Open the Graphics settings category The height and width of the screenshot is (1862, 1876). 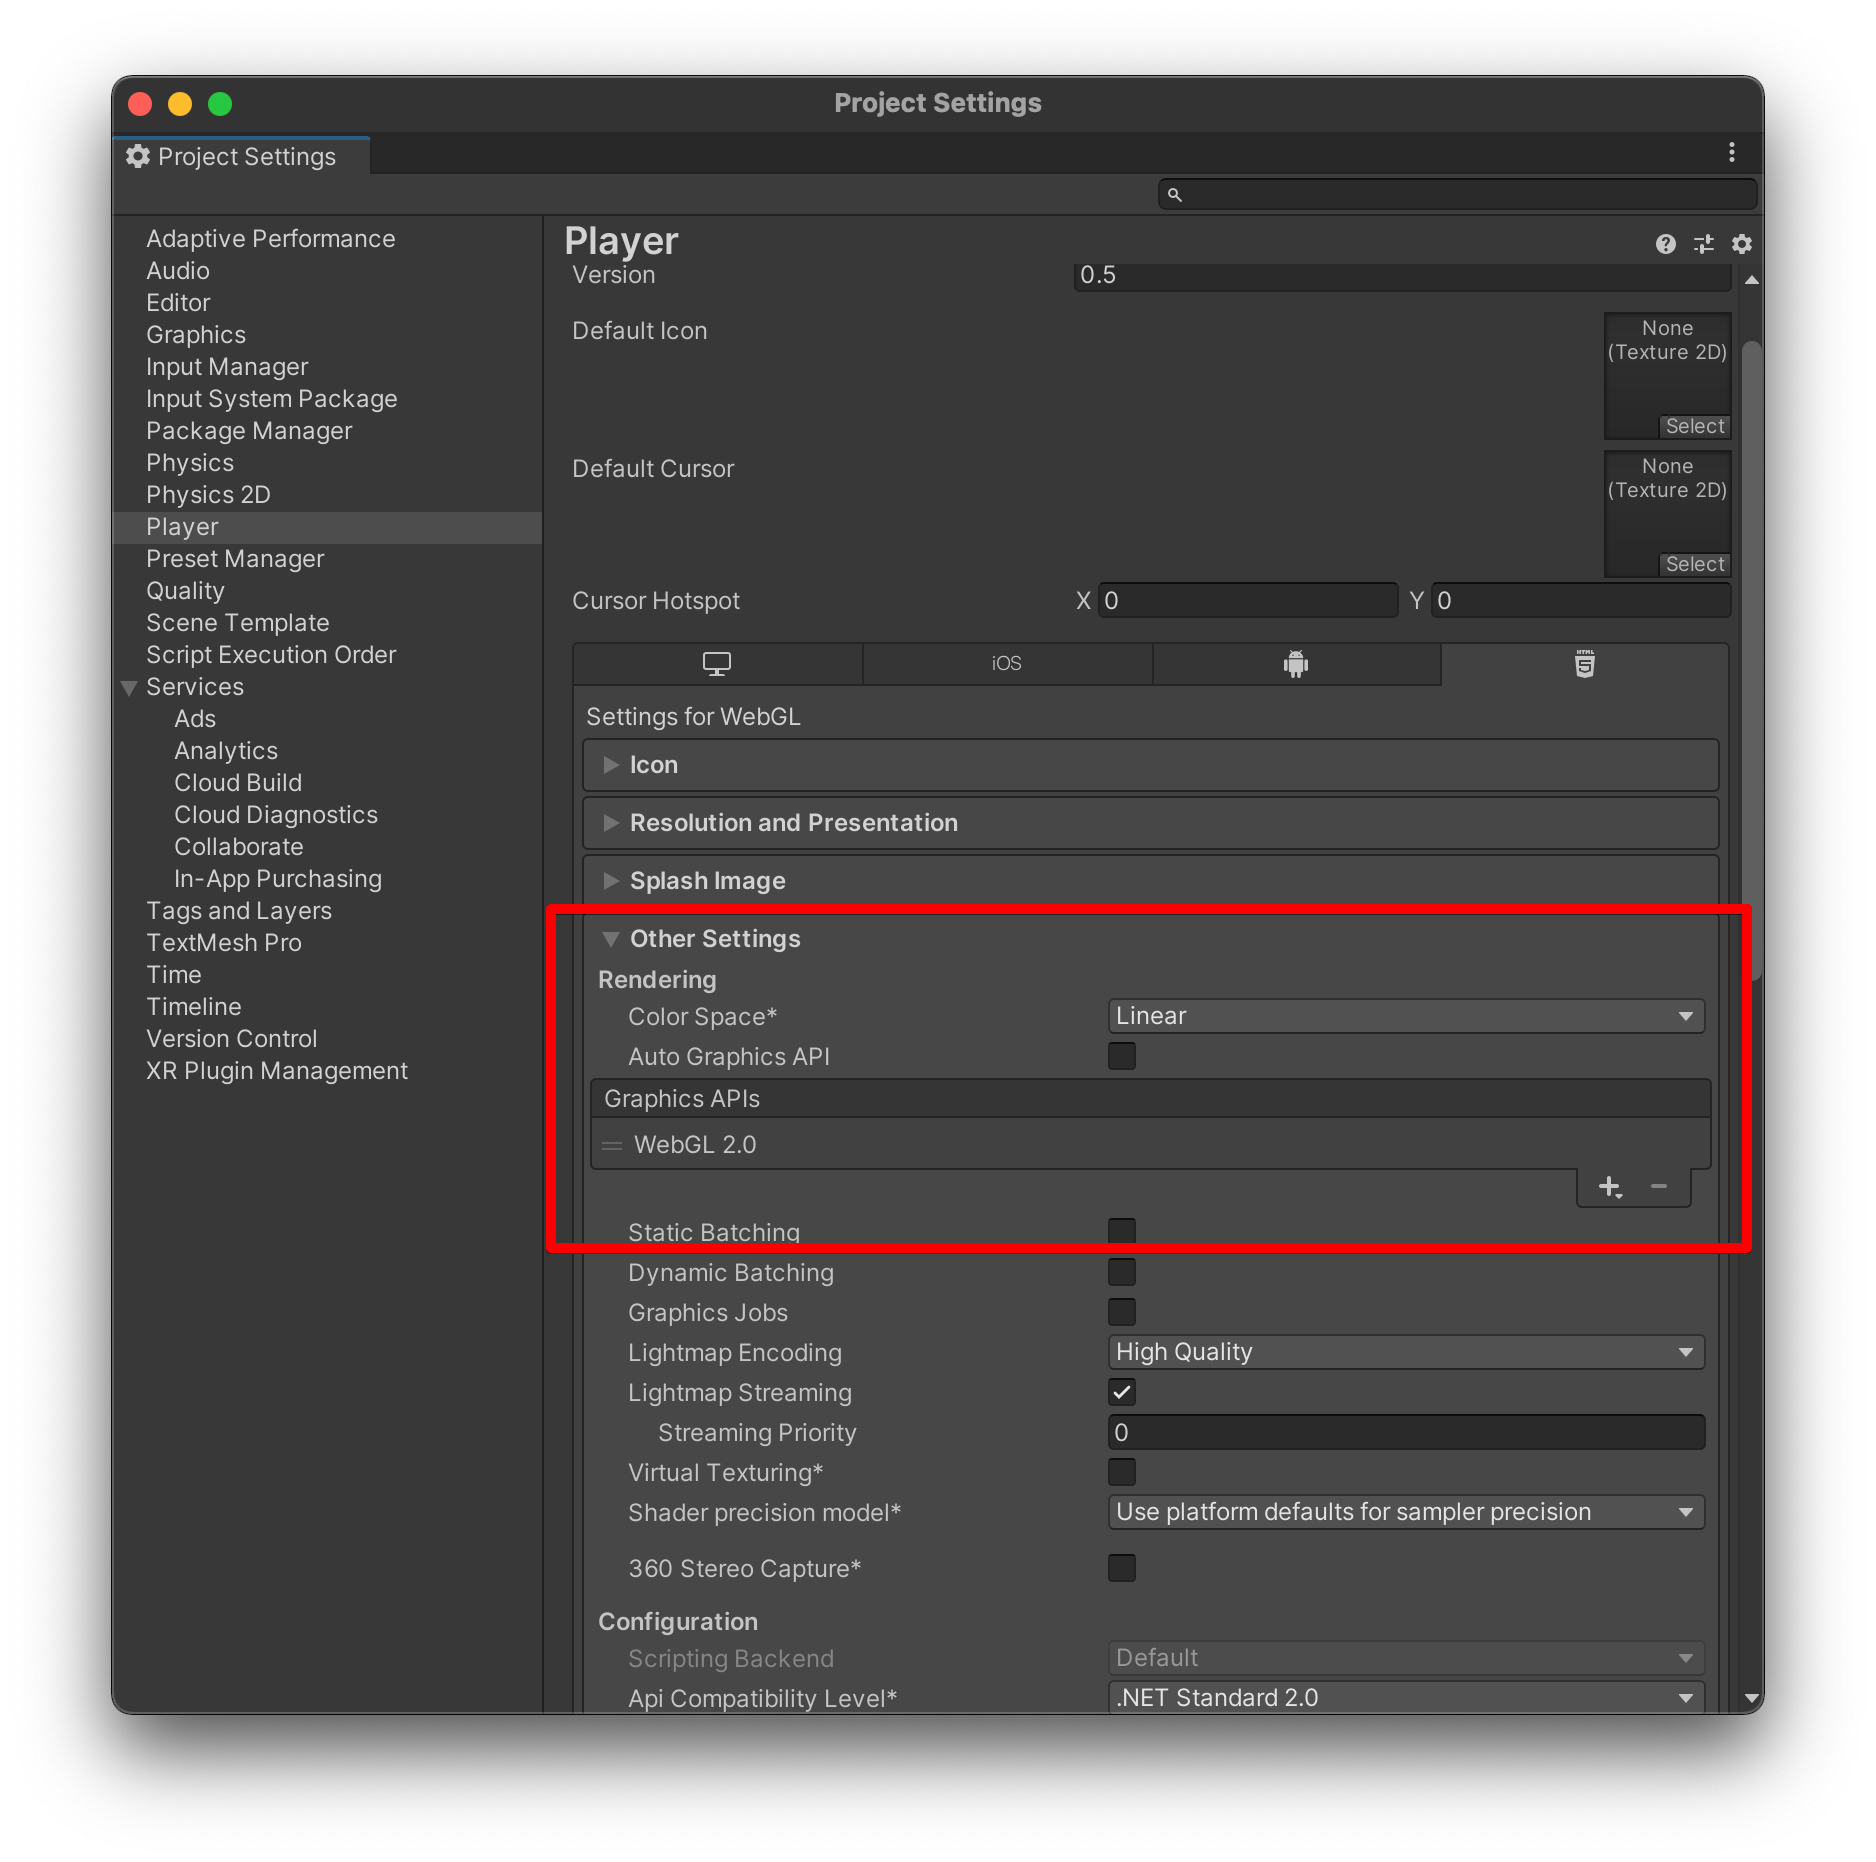click(x=196, y=335)
